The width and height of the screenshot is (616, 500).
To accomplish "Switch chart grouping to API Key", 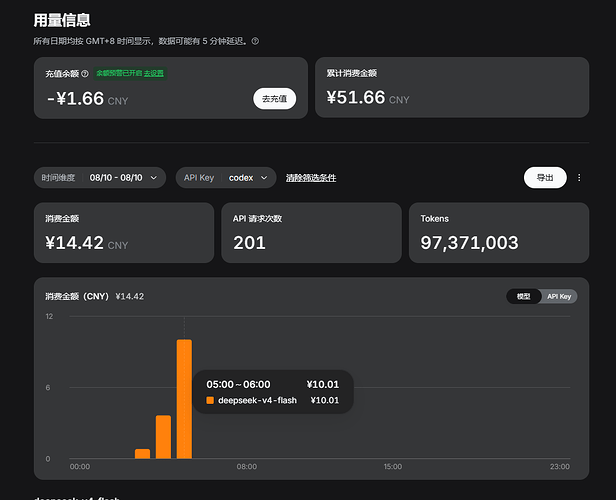I will pyautogui.click(x=559, y=297).
